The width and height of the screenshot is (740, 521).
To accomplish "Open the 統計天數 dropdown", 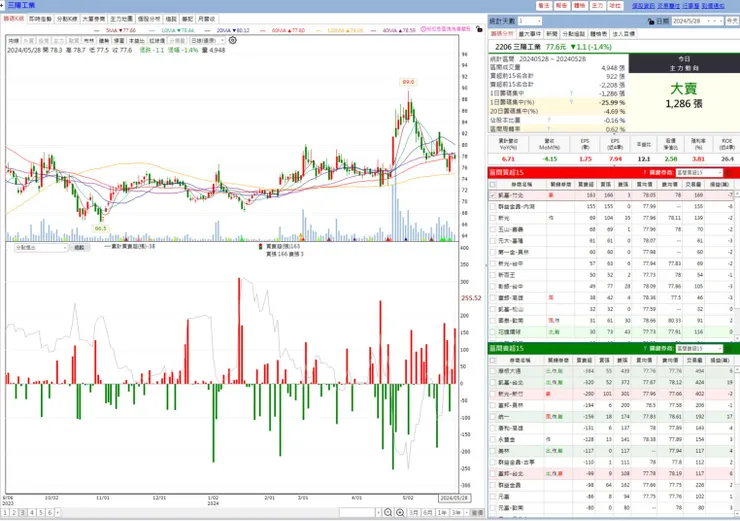I will (x=529, y=21).
